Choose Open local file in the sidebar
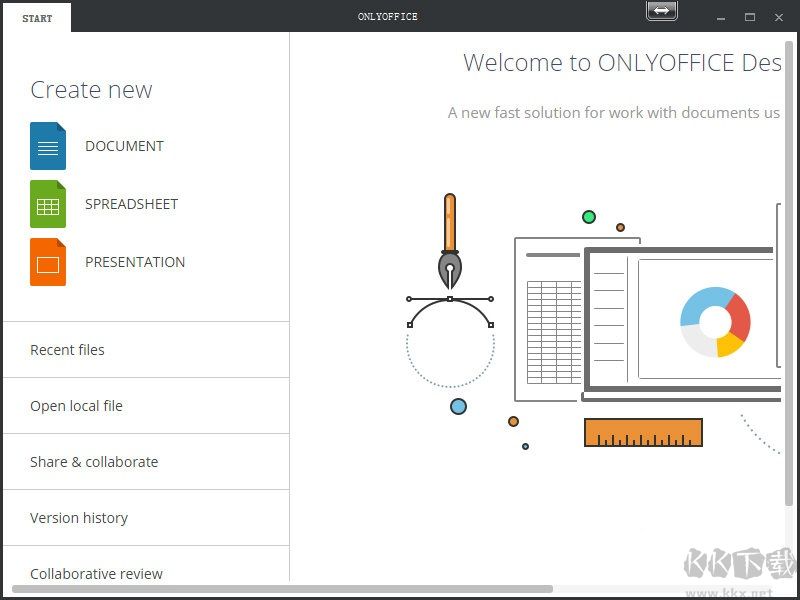The image size is (800, 600). click(x=76, y=405)
